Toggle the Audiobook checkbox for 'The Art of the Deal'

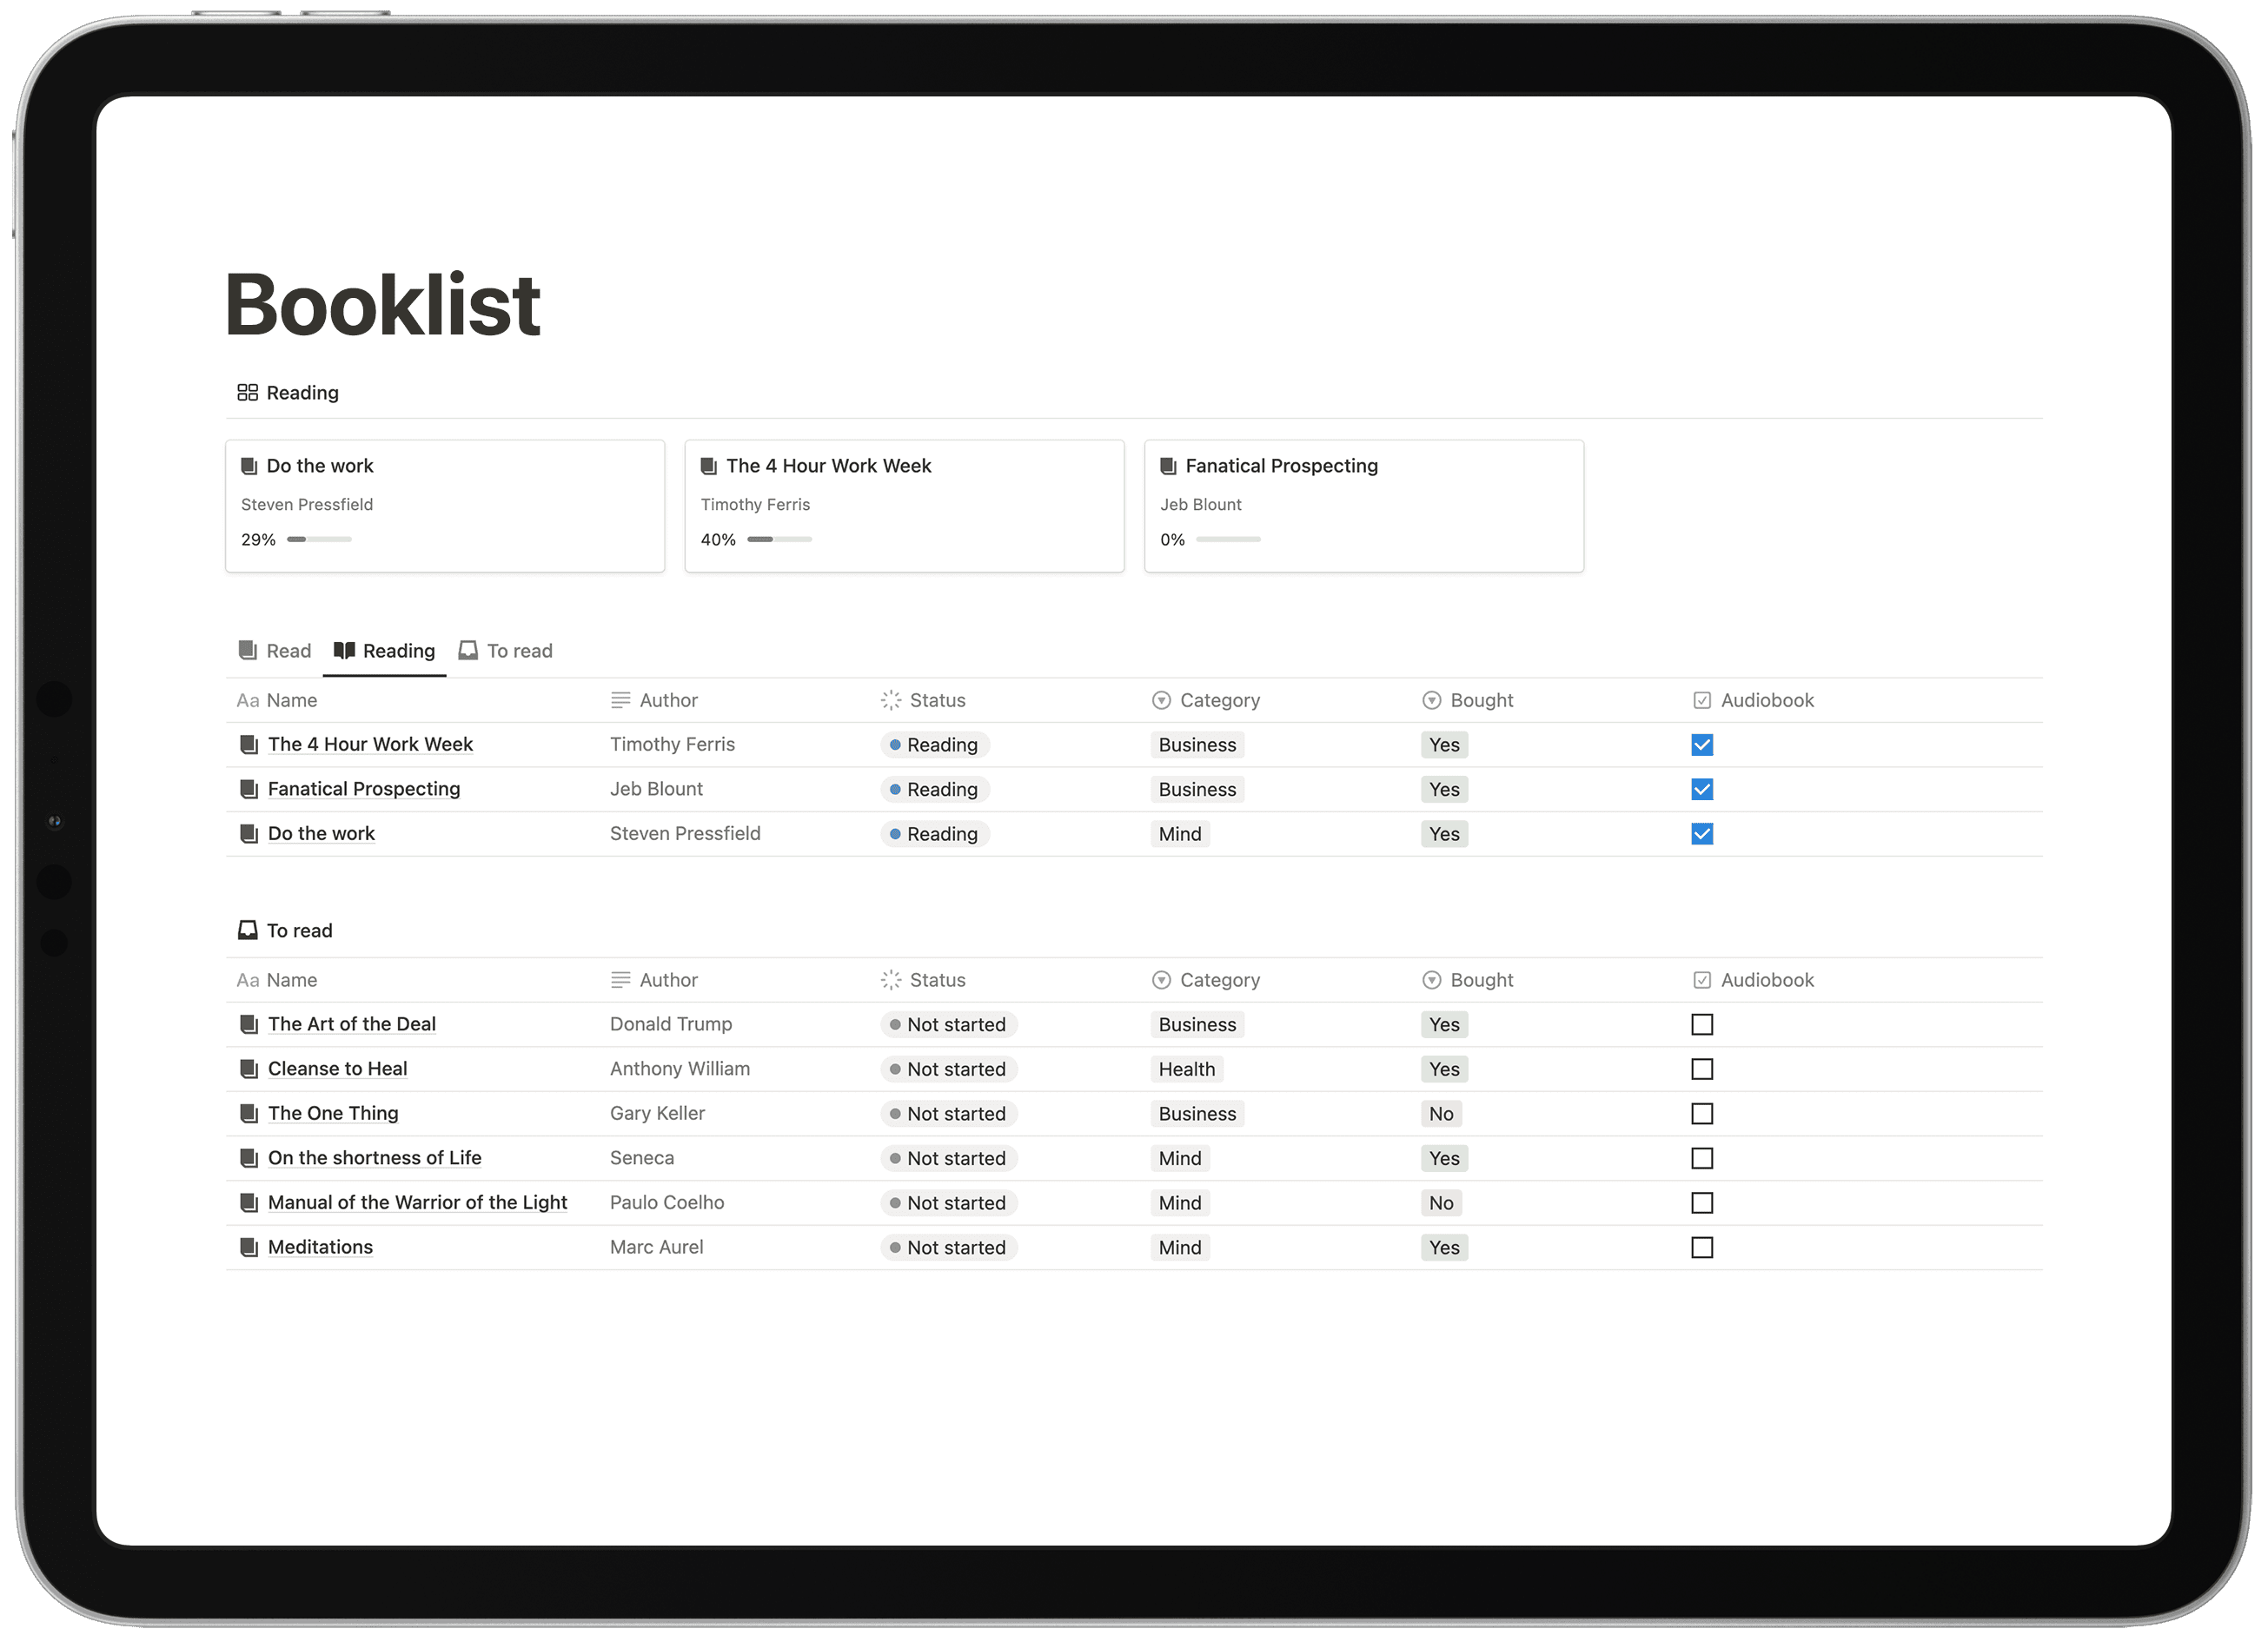1701,1023
